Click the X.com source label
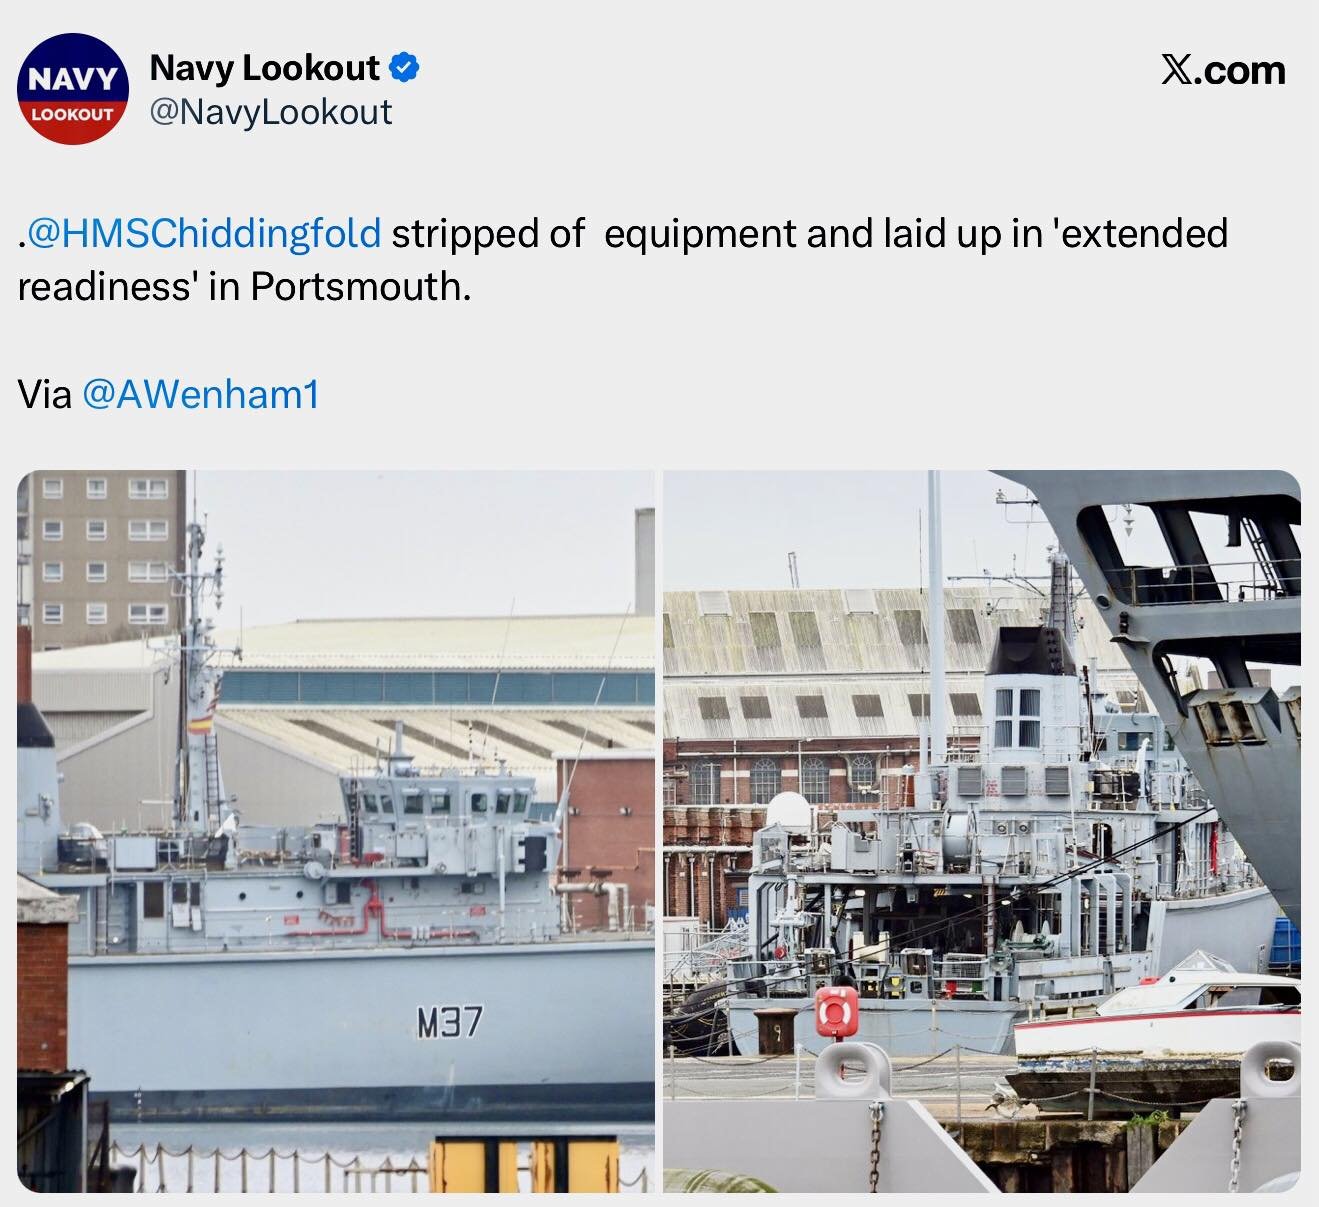 pyautogui.click(x=1223, y=70)
